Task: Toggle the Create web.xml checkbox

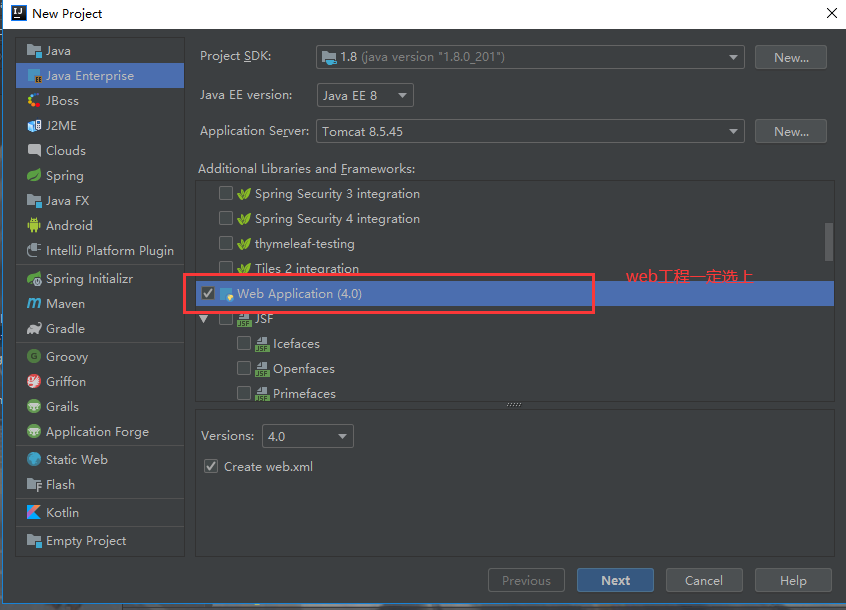Action: pyautogui.click(x=211, y=466)
